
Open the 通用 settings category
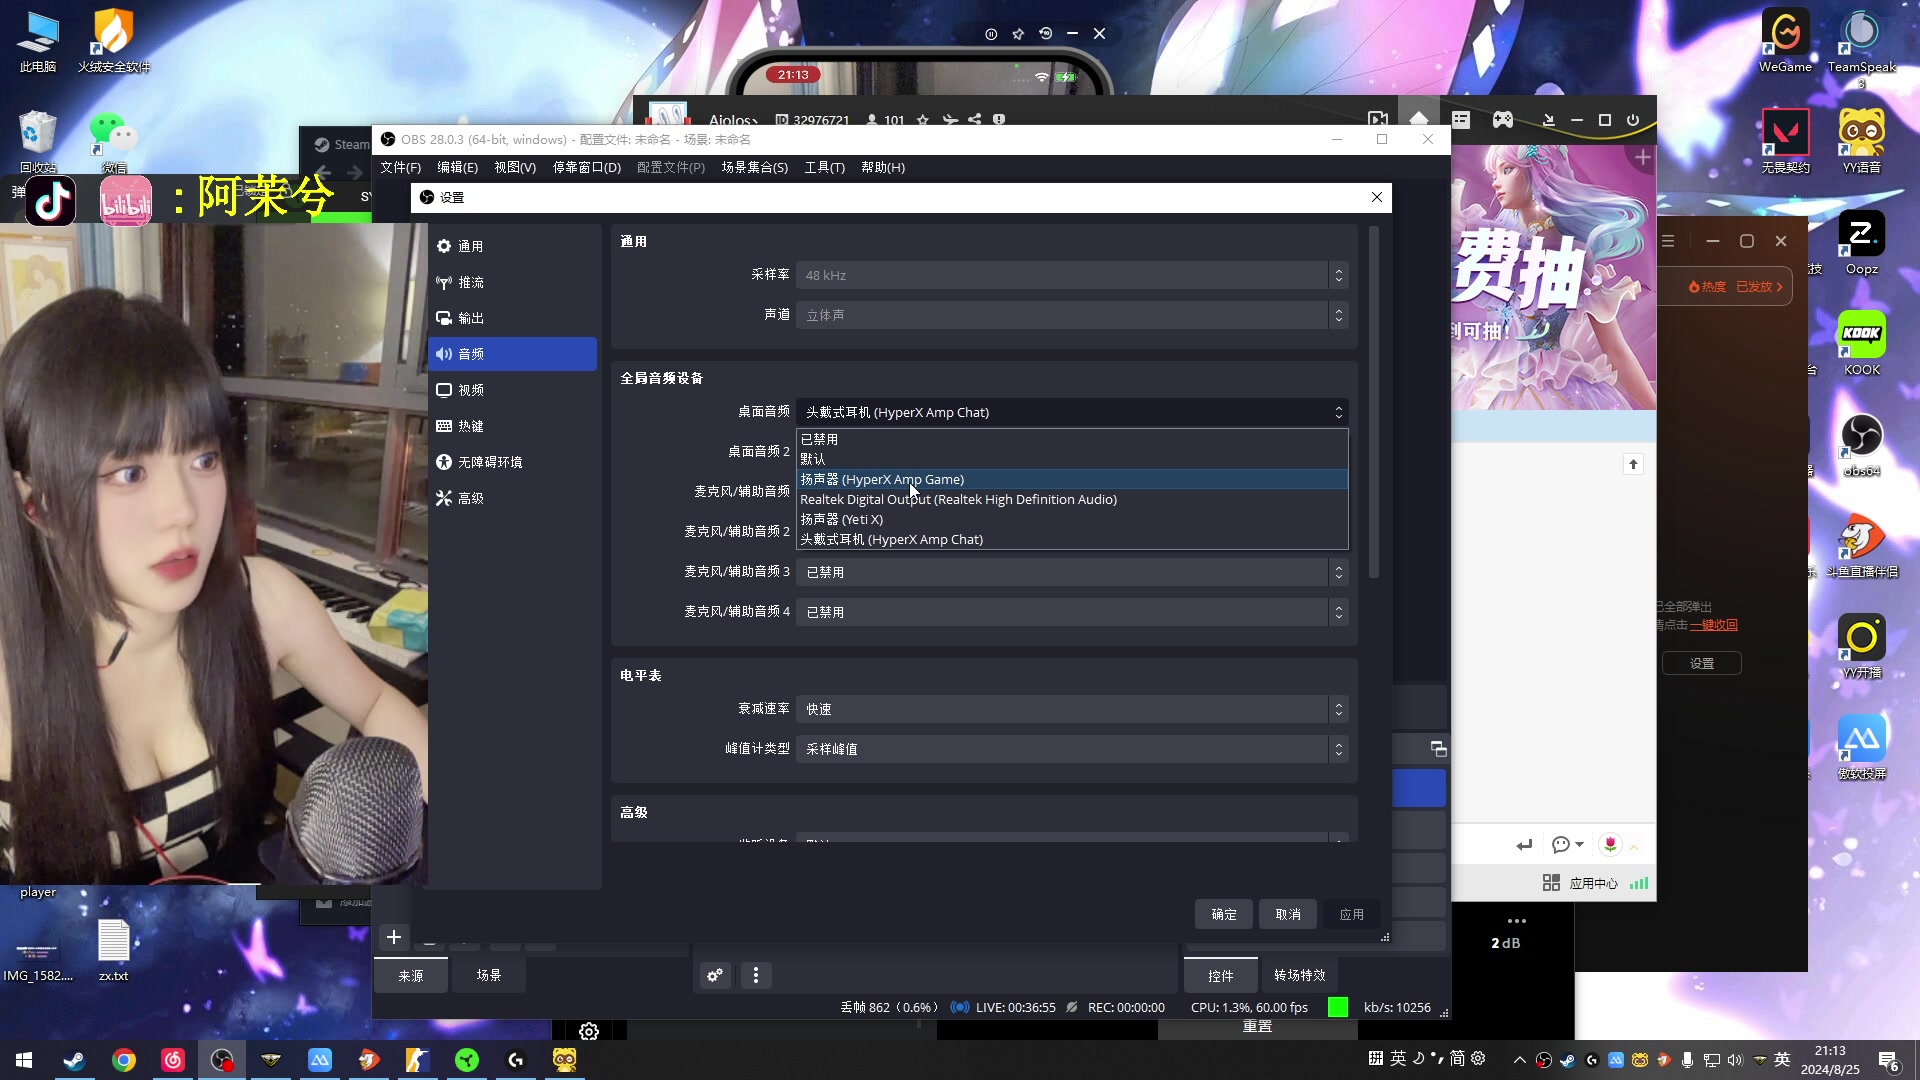512,246
